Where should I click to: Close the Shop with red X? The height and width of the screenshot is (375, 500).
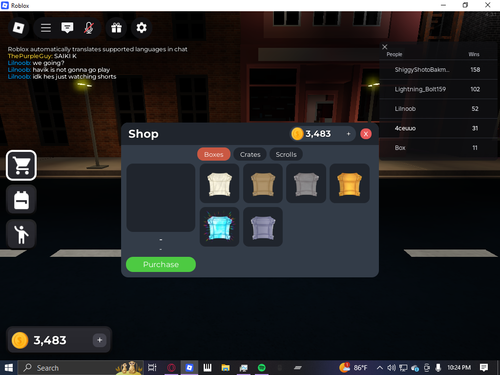click(366, 134)
